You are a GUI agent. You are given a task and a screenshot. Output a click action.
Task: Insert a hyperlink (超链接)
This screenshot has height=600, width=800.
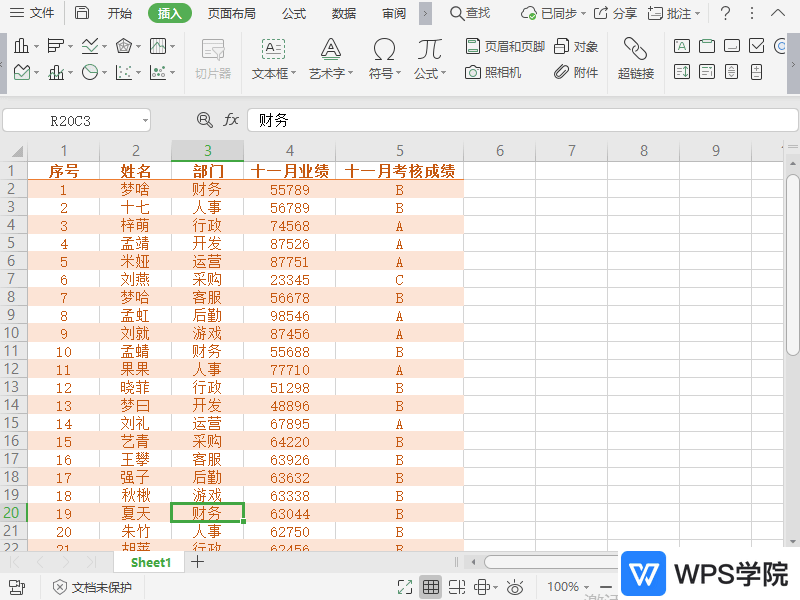point(634,55)
